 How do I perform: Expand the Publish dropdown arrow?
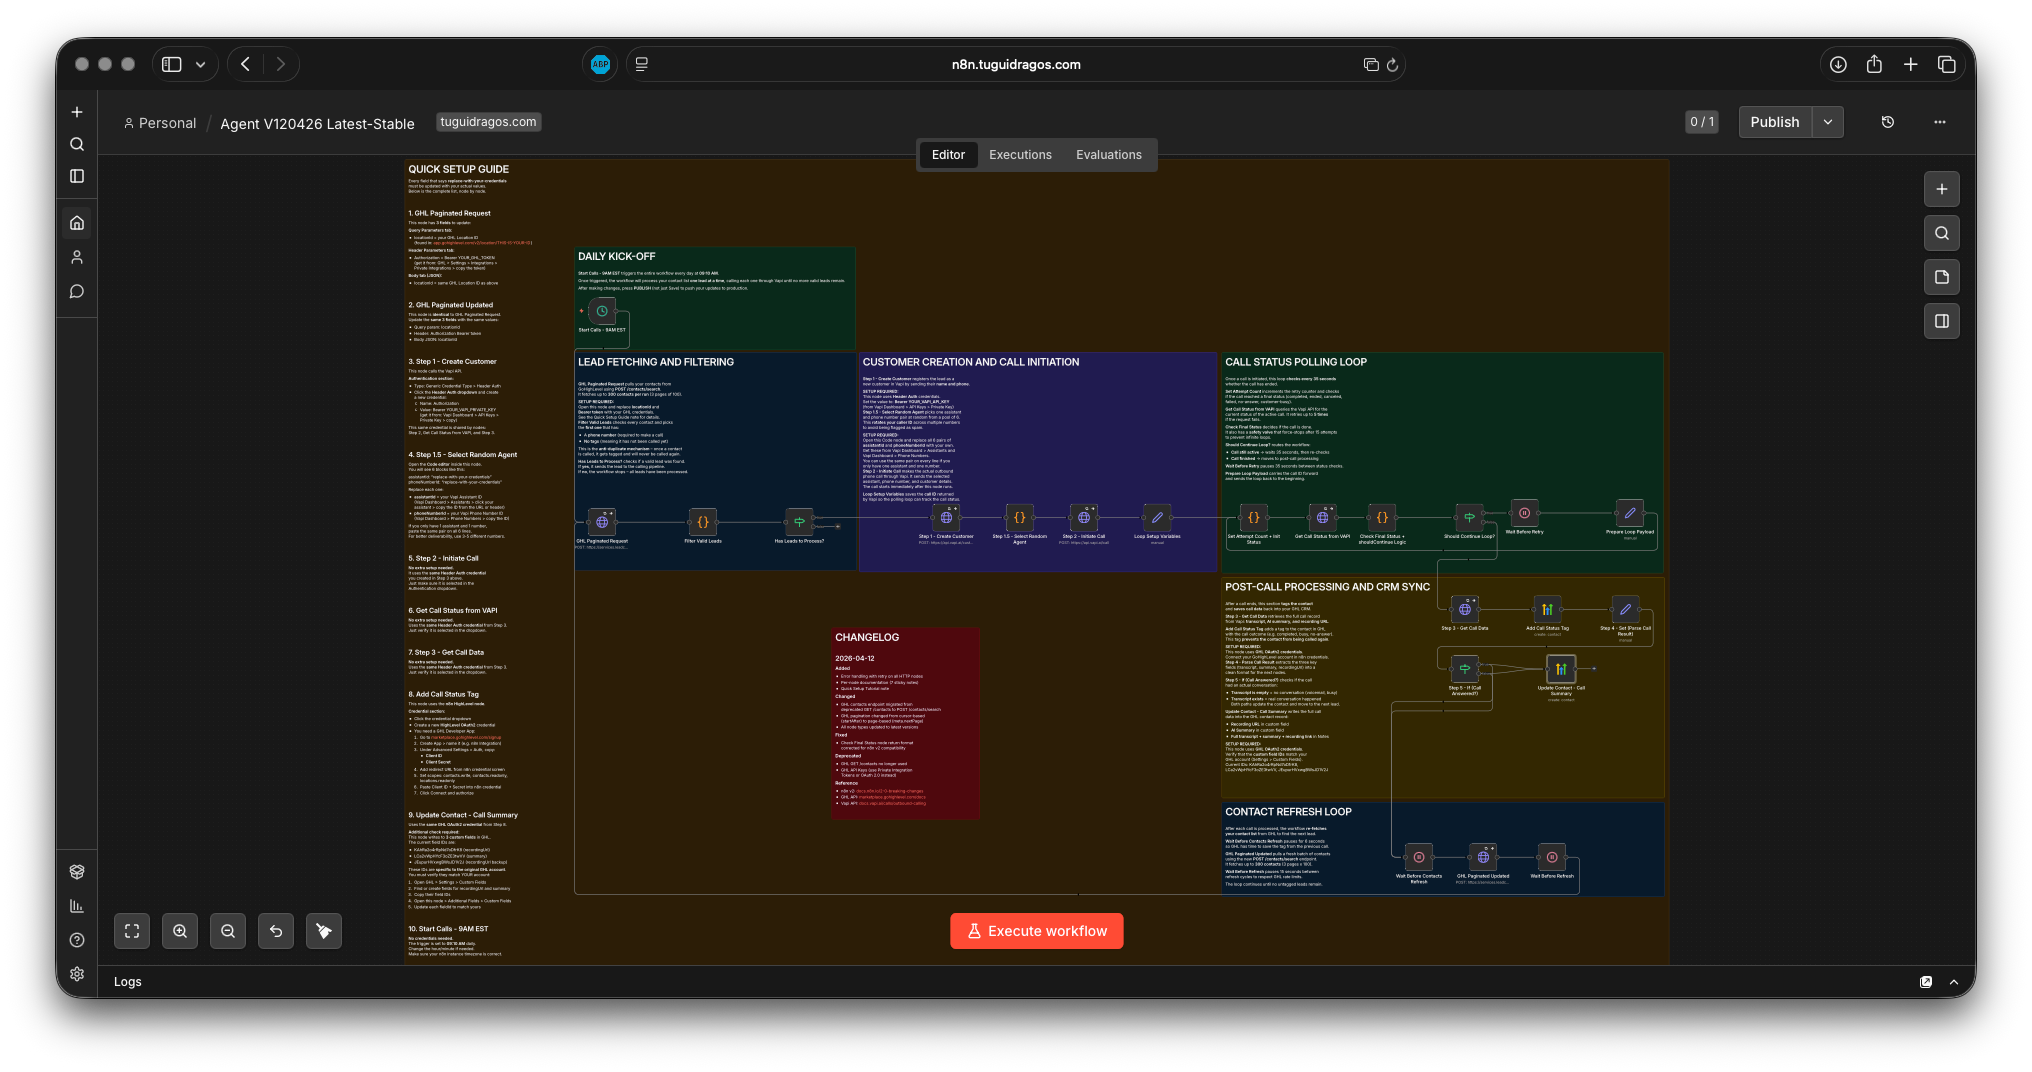[1828, 122]
